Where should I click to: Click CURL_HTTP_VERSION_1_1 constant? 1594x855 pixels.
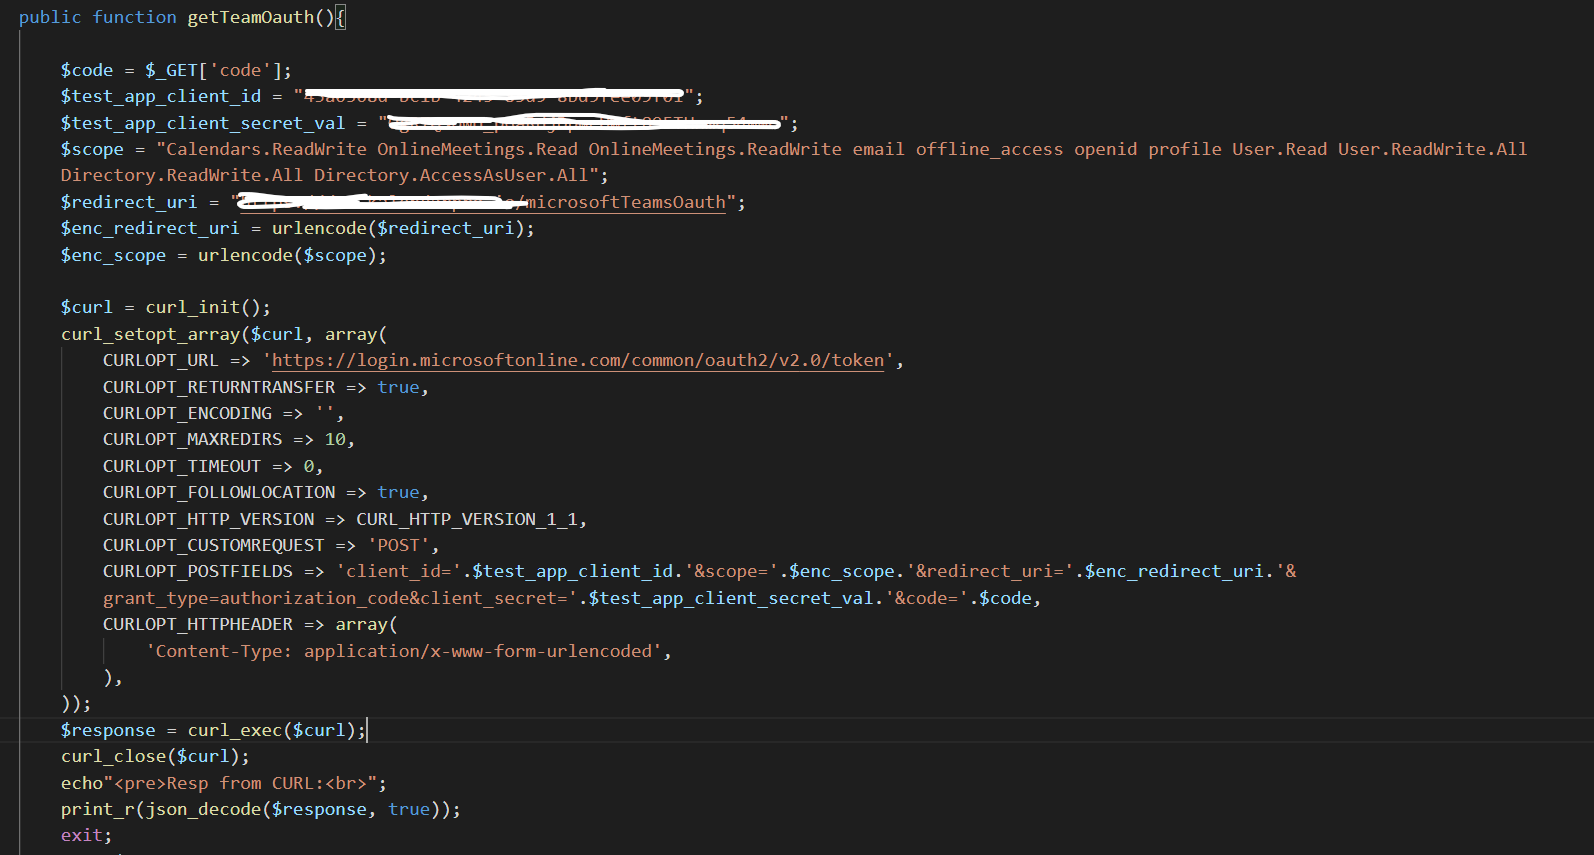click(466, 519)
